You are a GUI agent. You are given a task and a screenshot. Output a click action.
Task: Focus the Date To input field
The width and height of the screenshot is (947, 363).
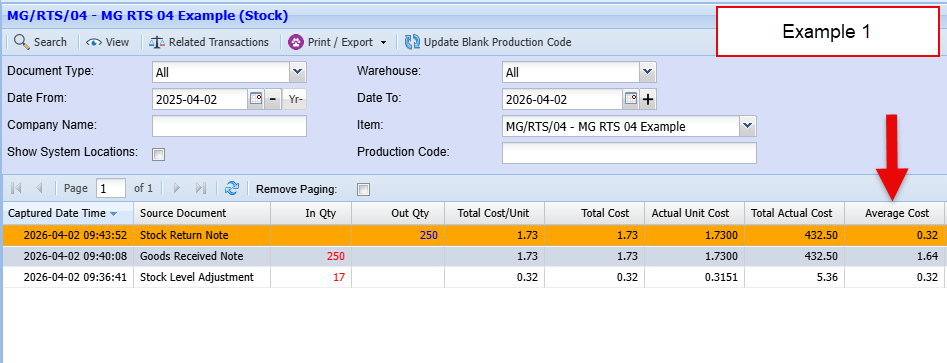pyautogui.click(x=562, y=99)
